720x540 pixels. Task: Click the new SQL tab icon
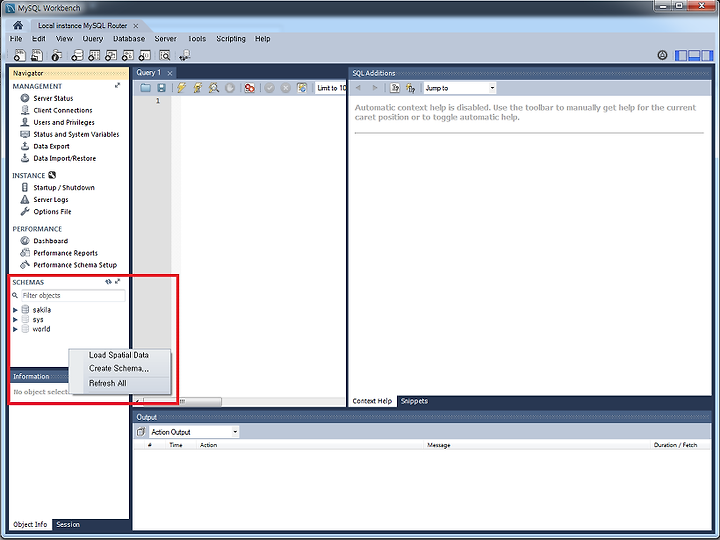pos(20,56)
